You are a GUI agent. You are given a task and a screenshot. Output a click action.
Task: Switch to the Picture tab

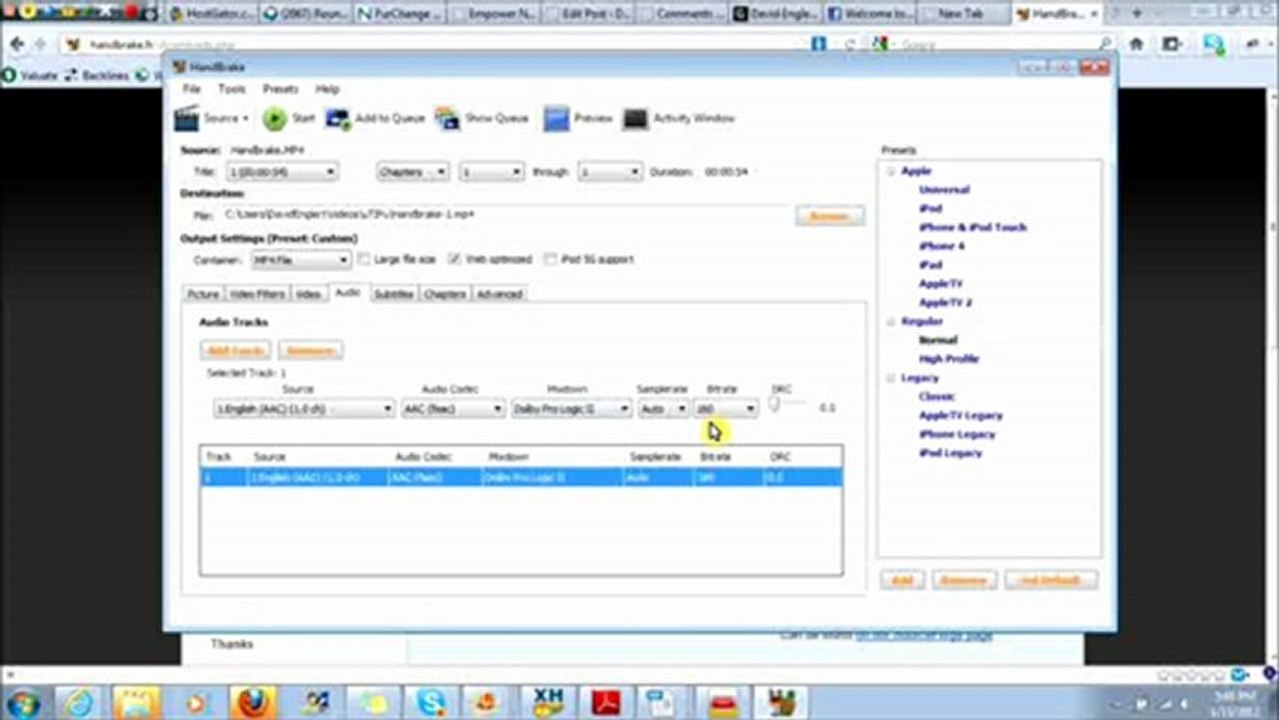coord(203,294)
